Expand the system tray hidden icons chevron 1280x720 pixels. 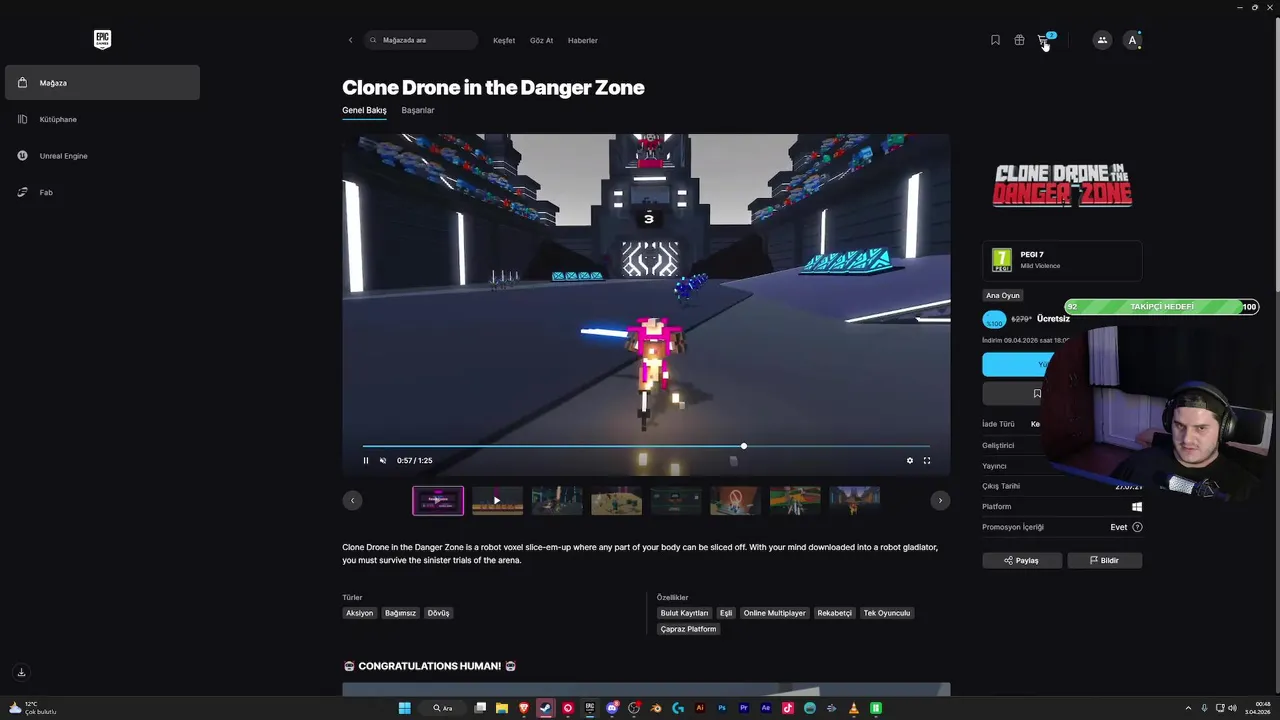click(x=1188, y=708)
